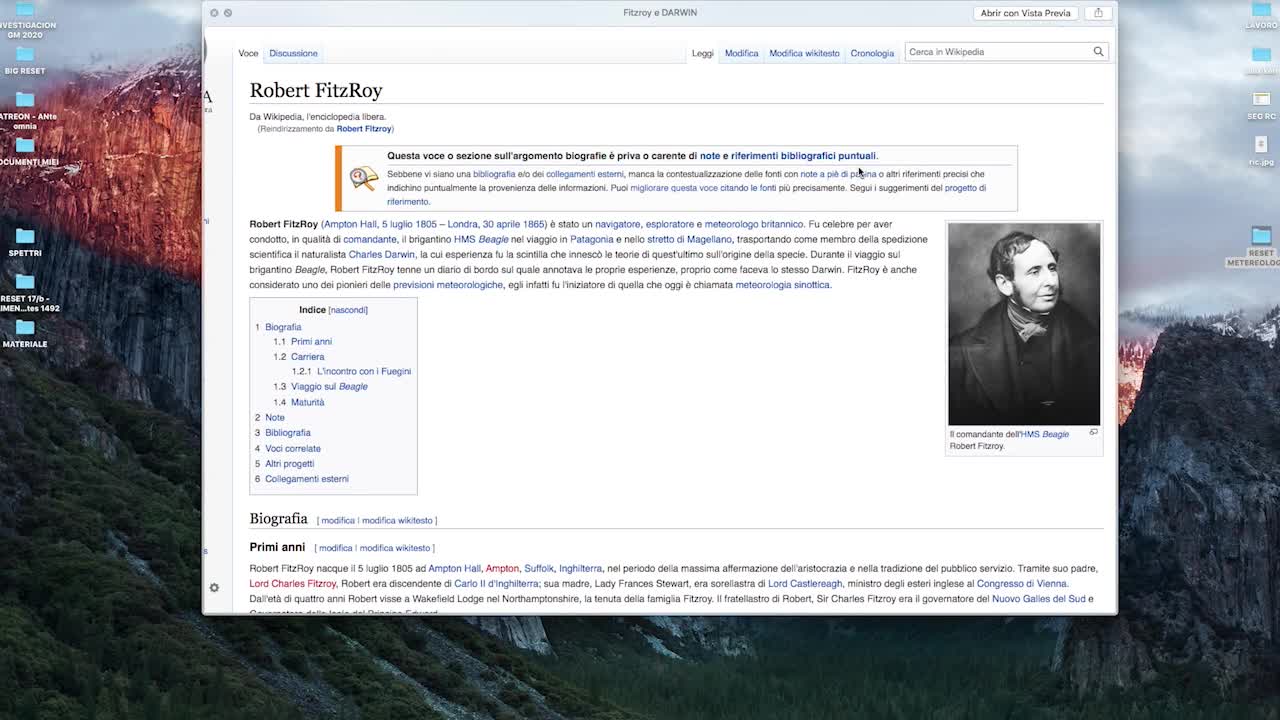Jump to Viaggio sul Beagle in the Indice

tap(329, 387)
